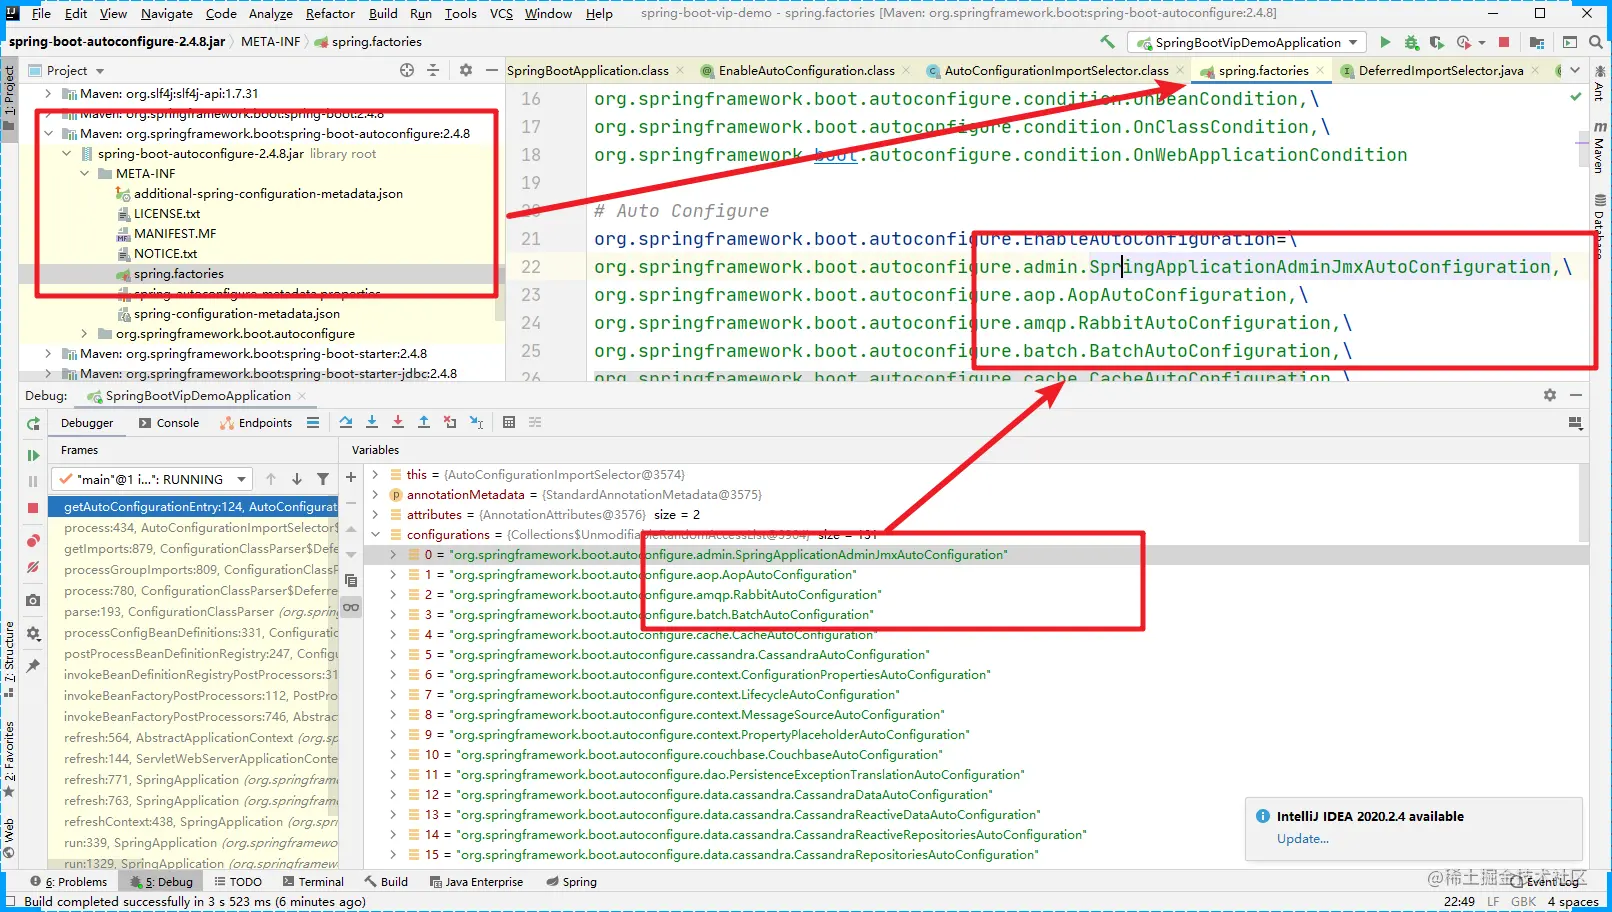Open the Terminal tool window button
The width and height of the screenshot is (1612, 912).
(x=313, y=882)
